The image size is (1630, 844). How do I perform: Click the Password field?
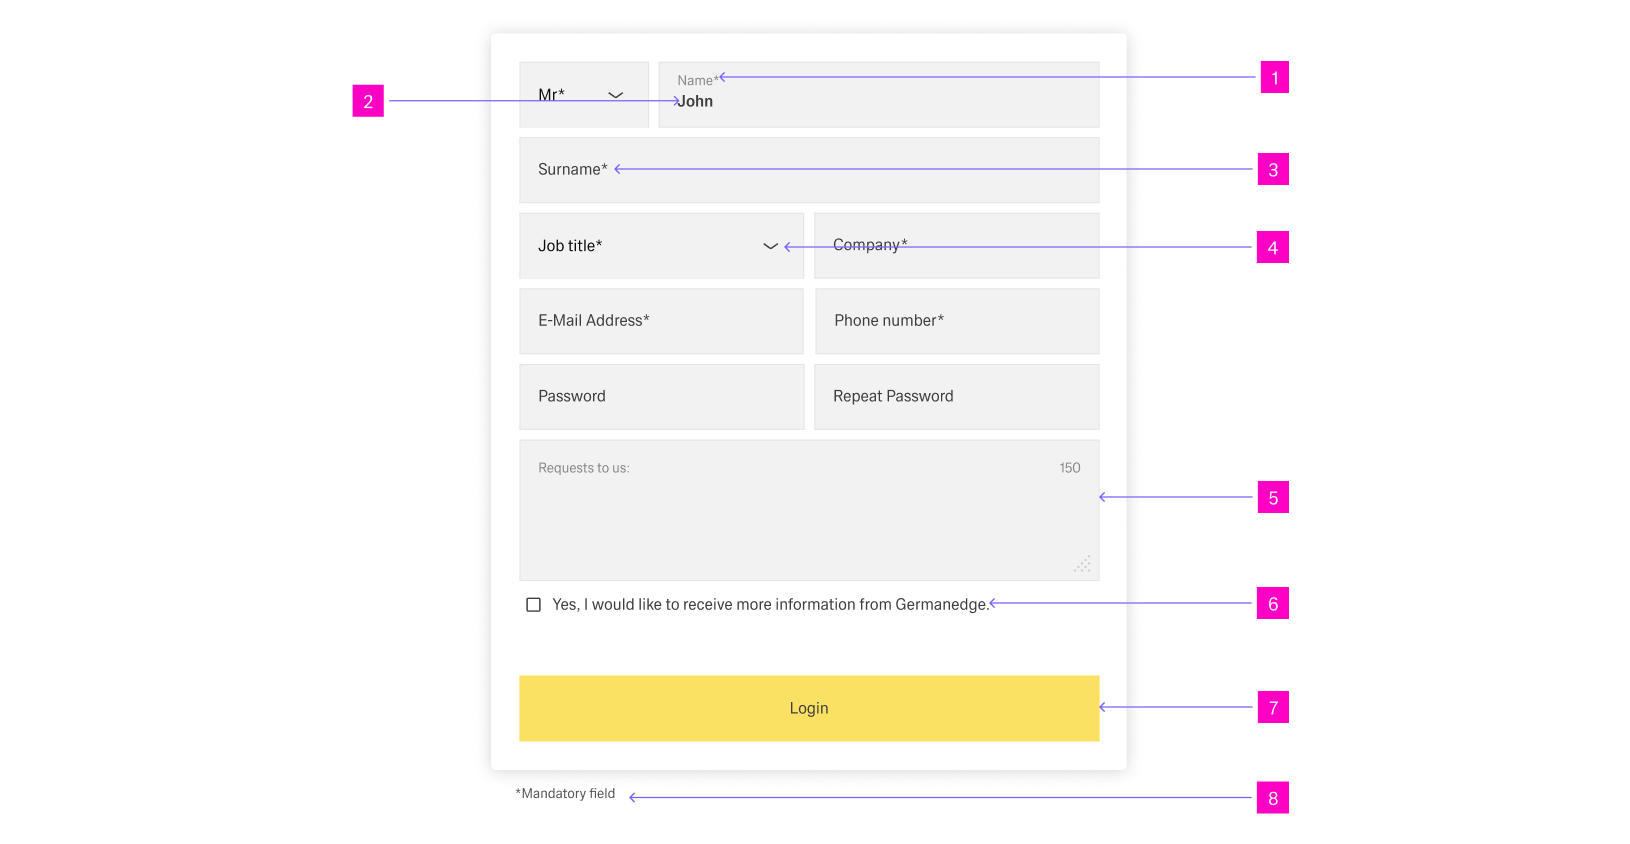click(x=660, y=397)
